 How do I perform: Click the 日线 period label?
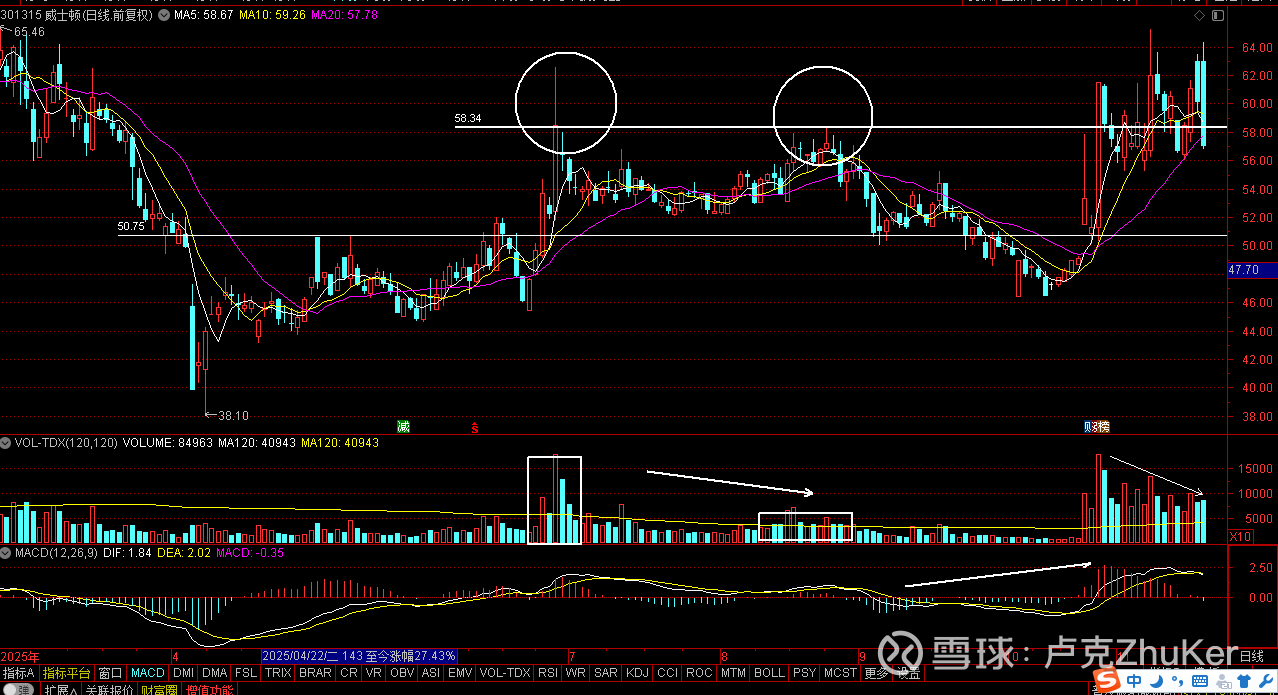(1252, 657)
